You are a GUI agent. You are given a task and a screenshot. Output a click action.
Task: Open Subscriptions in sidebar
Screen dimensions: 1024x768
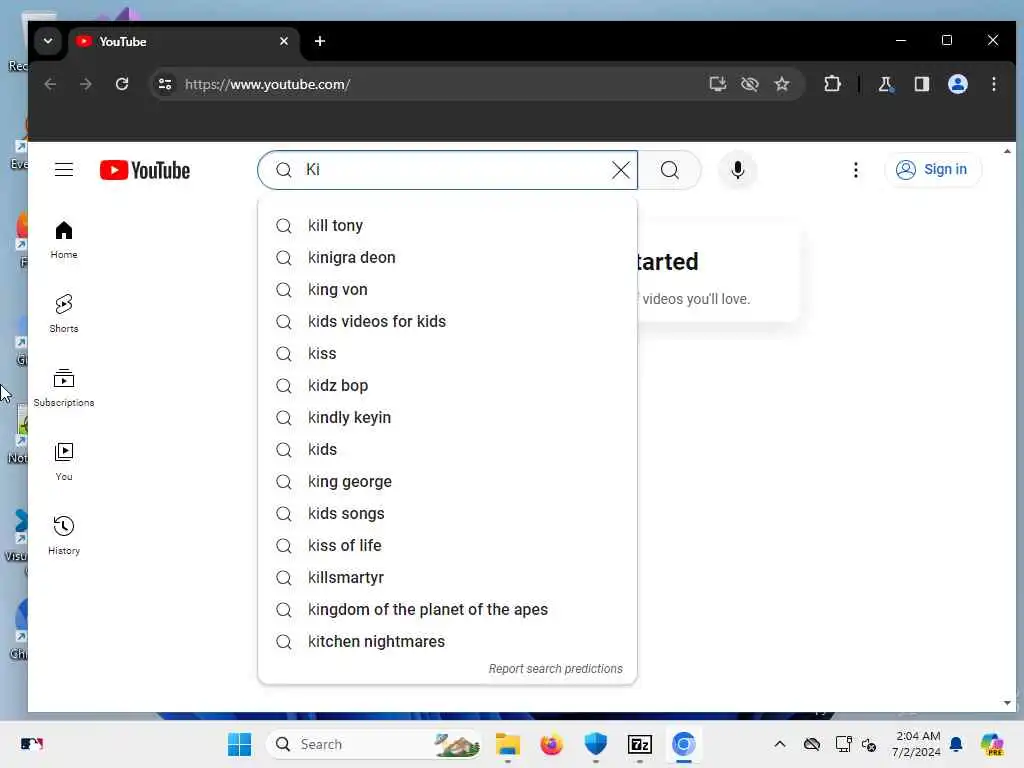[x=64, y=388]
